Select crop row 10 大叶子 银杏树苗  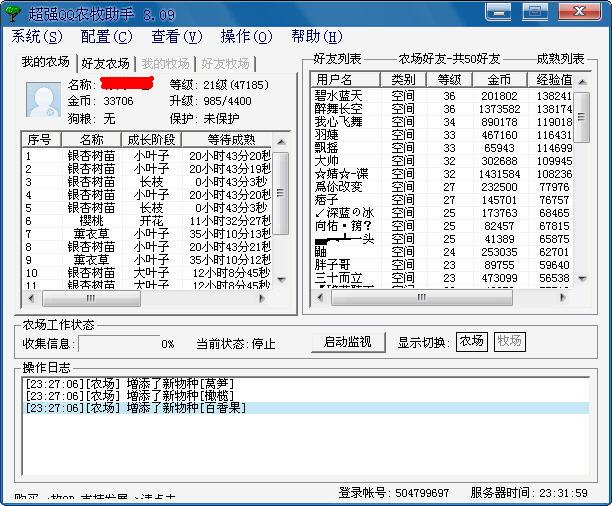click(148, 273)
